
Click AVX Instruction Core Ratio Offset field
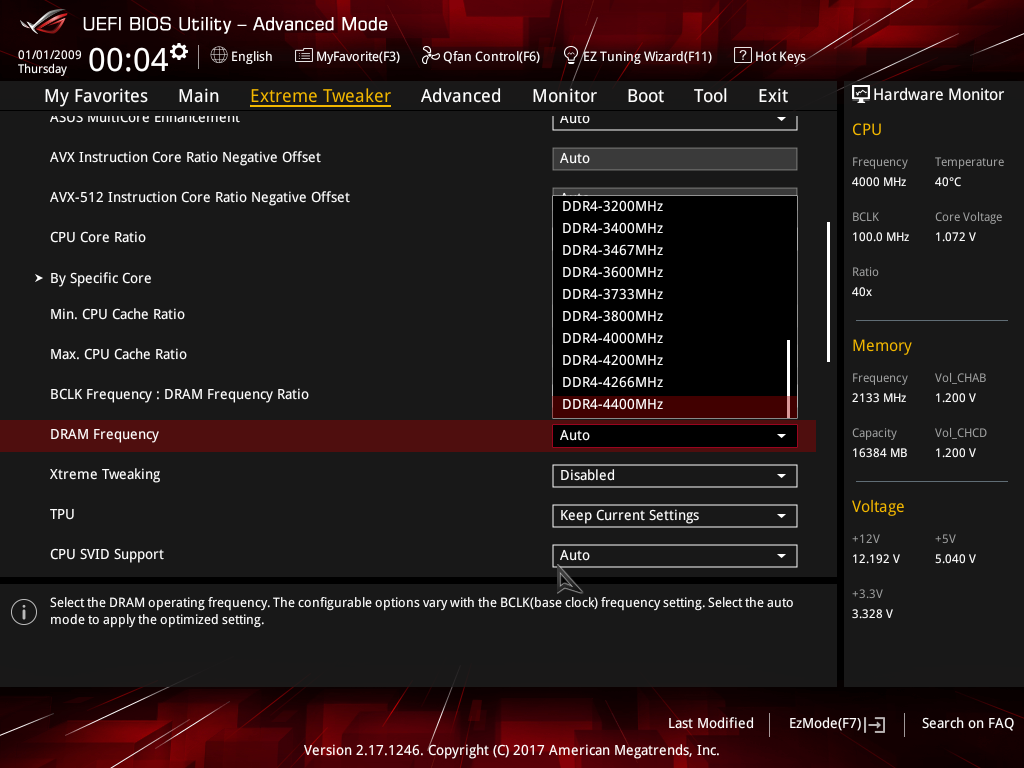[x=675, y=159]
